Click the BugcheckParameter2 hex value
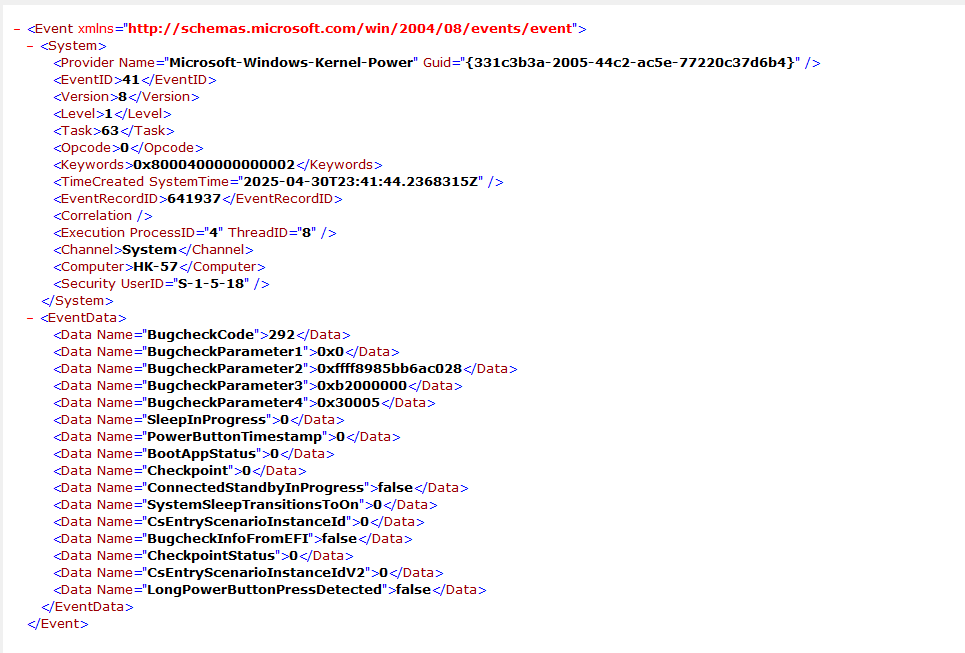 click(x=390, y=369)
